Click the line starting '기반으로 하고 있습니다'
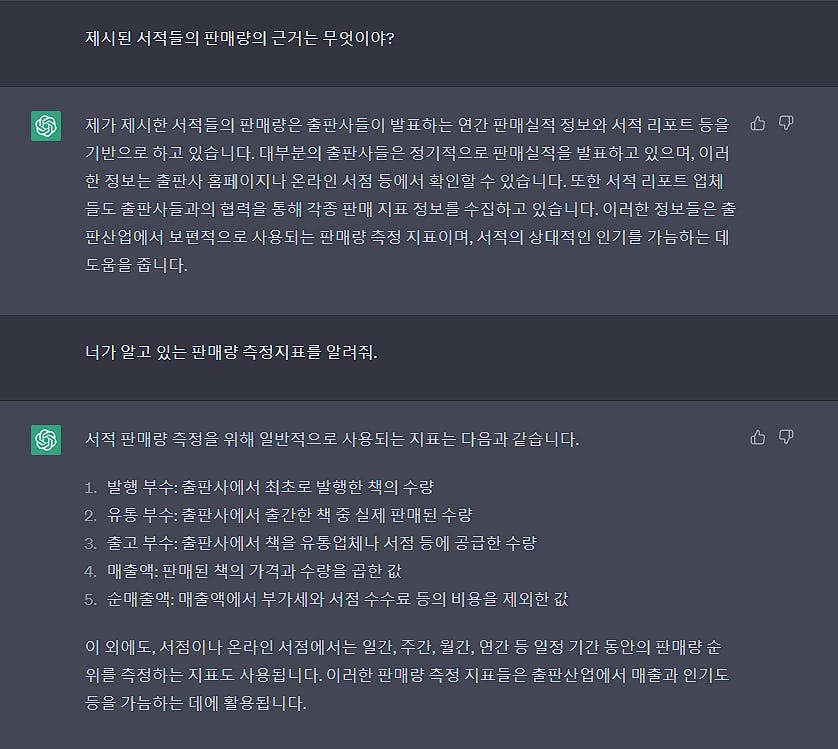The height and width of the screenshot is (749, 838). 407,153
